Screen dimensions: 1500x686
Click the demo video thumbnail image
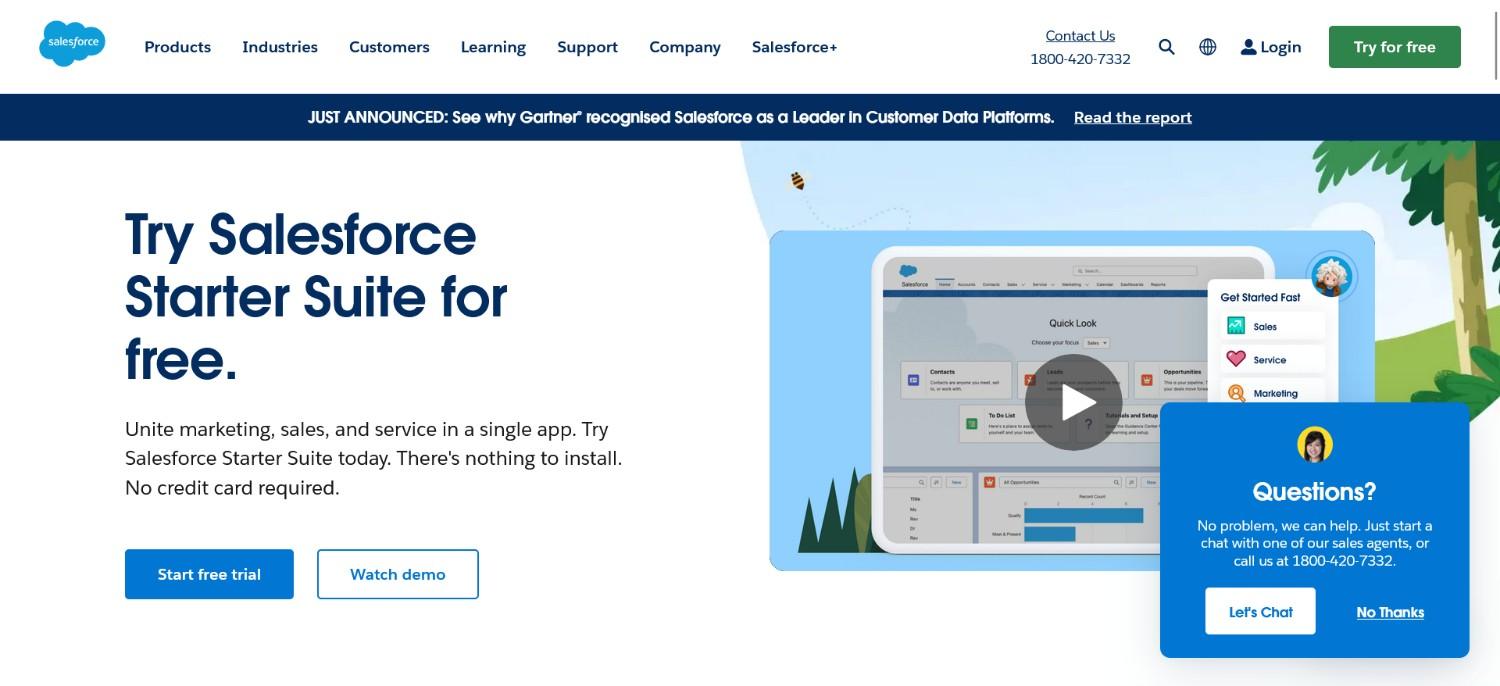coord(1071,400)
